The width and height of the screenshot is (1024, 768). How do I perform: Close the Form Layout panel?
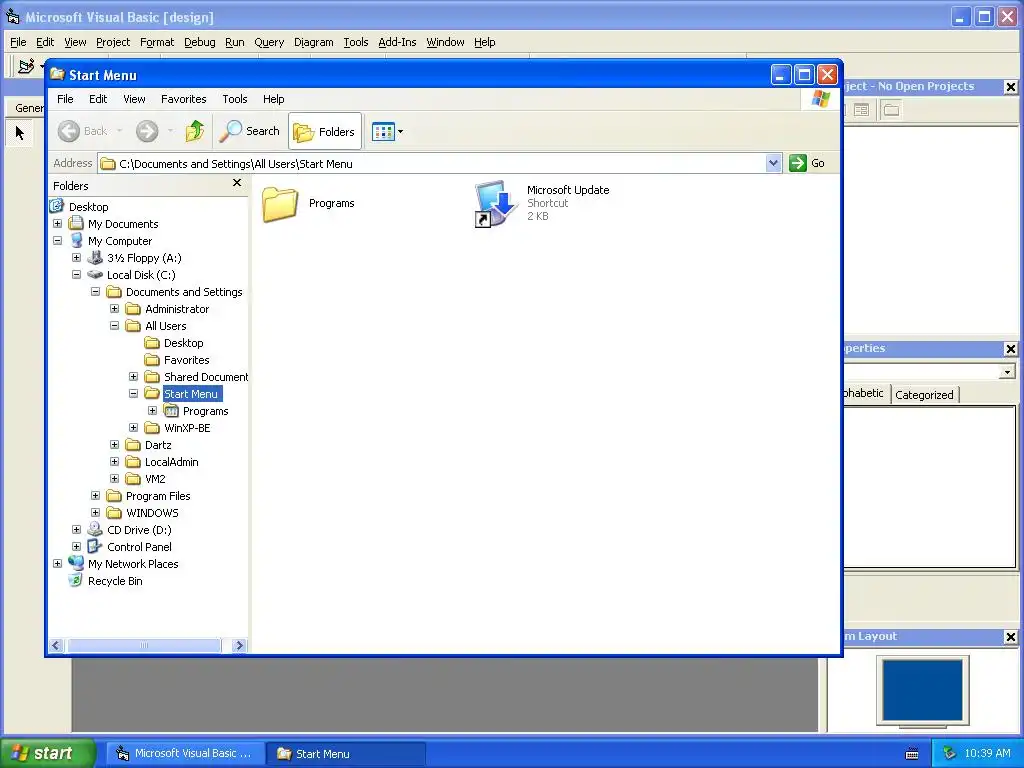1010,637
